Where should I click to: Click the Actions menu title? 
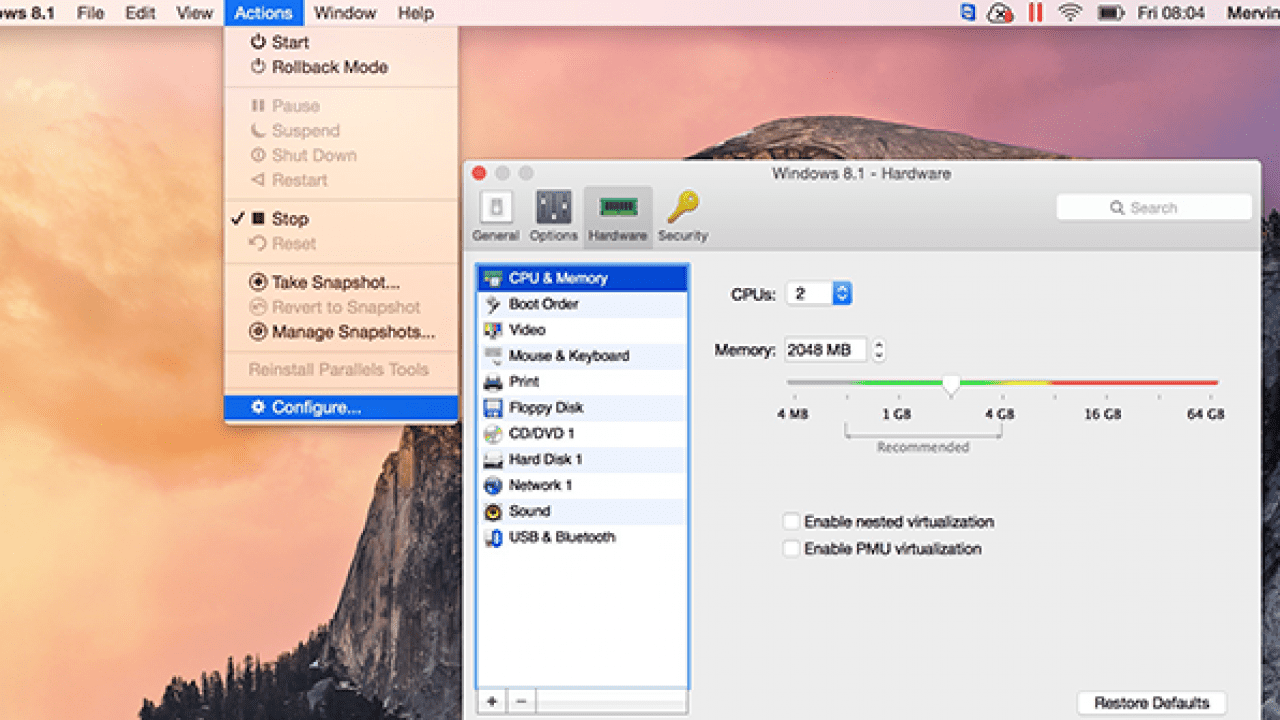(263, 13)
